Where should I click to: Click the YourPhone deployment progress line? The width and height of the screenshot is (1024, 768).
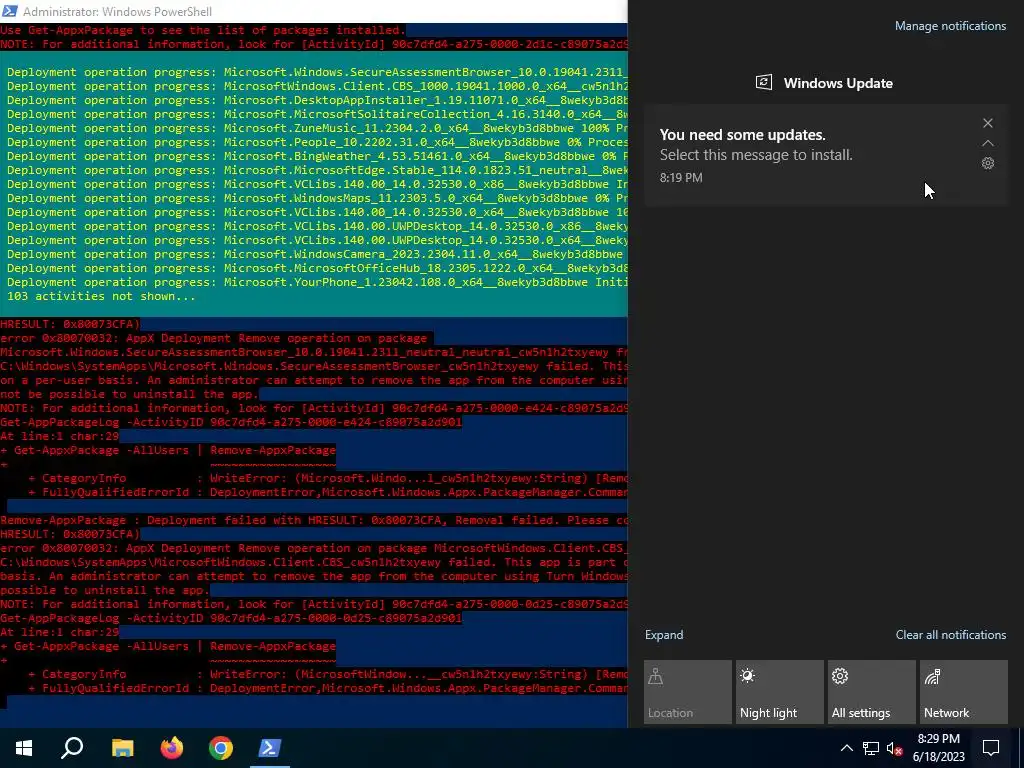(x=317, y=282)
